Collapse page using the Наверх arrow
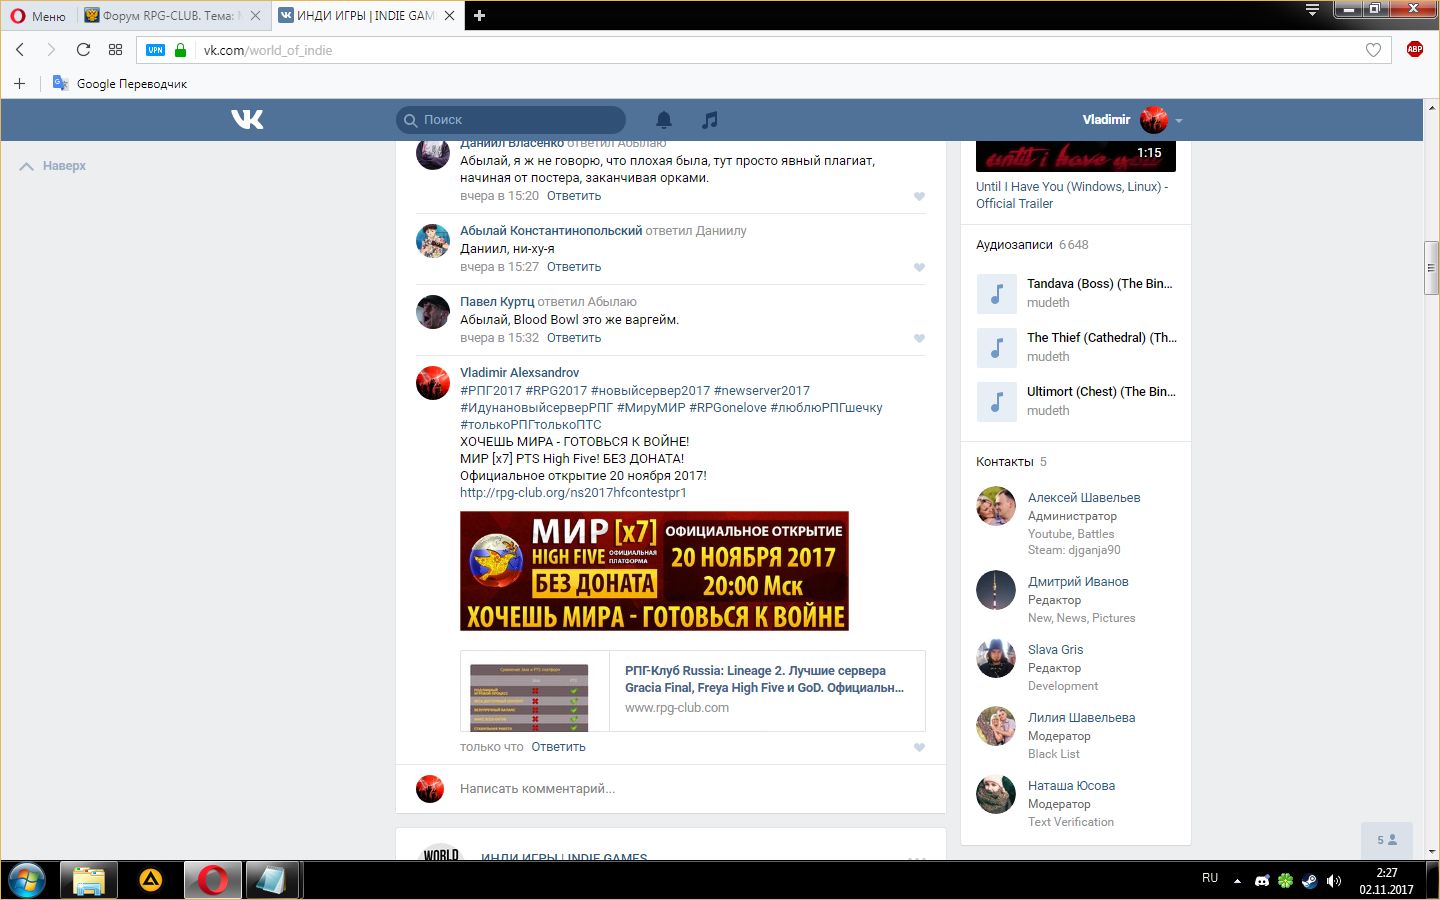The height and width of the screenshot is (900, 1440). pyautogui.click(x=53, y=166)
